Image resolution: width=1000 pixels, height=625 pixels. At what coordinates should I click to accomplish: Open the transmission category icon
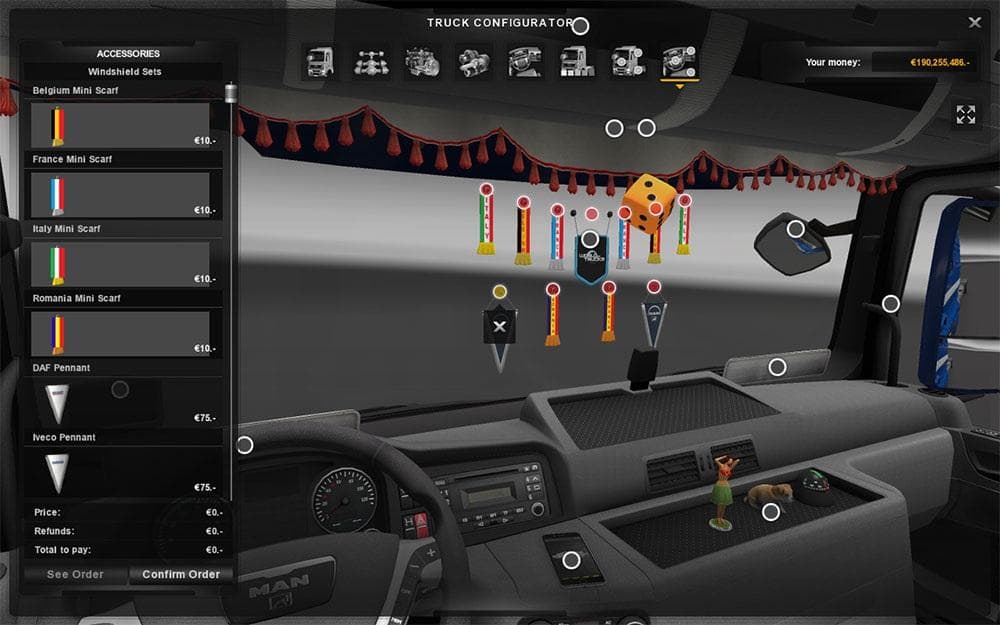point(474,62)
